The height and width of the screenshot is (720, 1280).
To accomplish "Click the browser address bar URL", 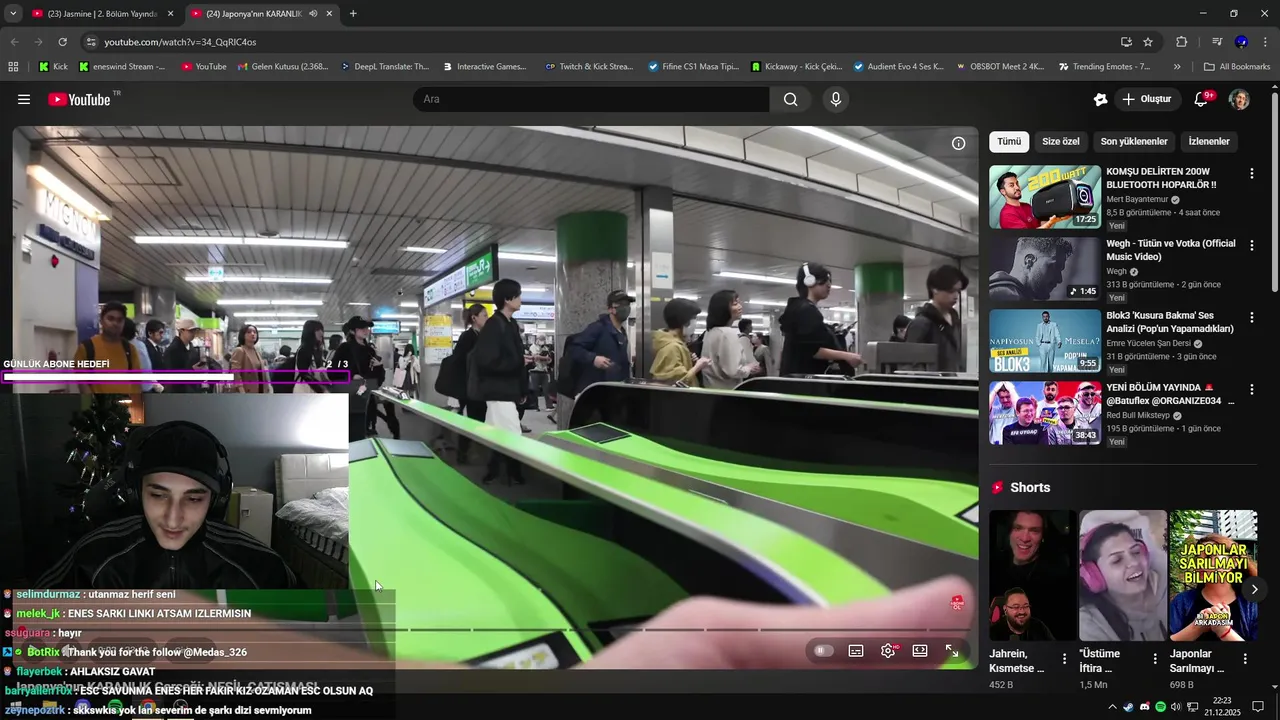I will [x=180, y=42].
